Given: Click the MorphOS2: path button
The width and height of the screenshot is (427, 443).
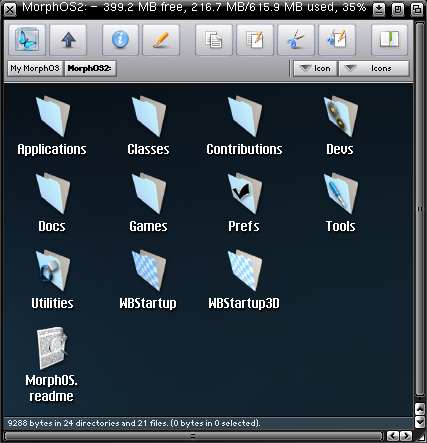Looking at the screenshot, I should pyautogui.click(x=90, y=68).
